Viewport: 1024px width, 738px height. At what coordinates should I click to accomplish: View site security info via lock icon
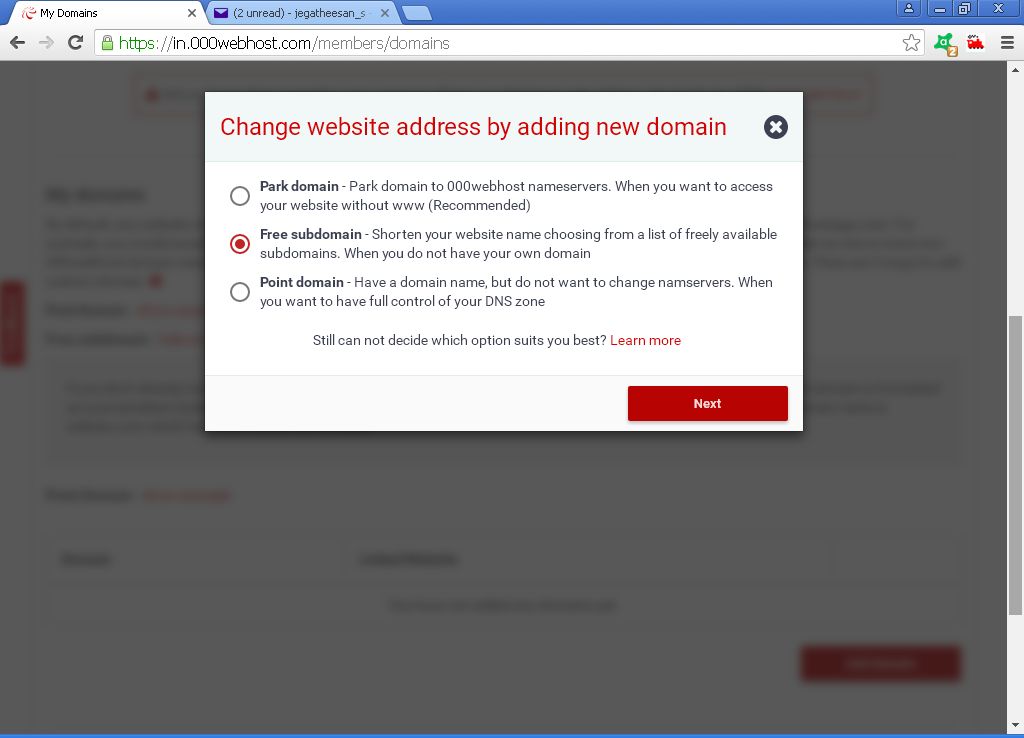(x=107, y=43)
